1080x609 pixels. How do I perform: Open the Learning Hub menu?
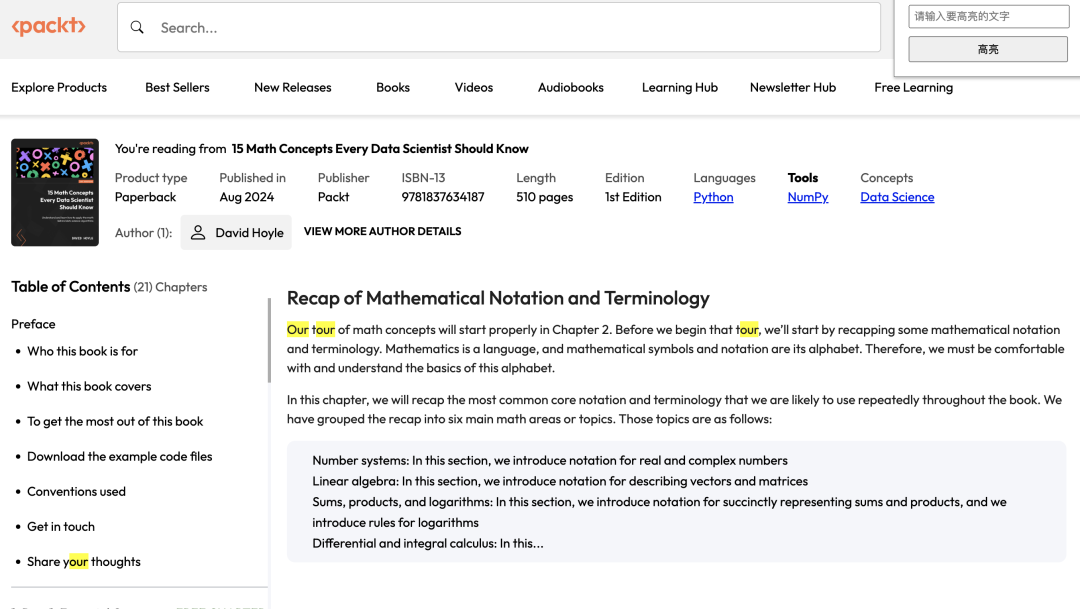click(679, 87)
